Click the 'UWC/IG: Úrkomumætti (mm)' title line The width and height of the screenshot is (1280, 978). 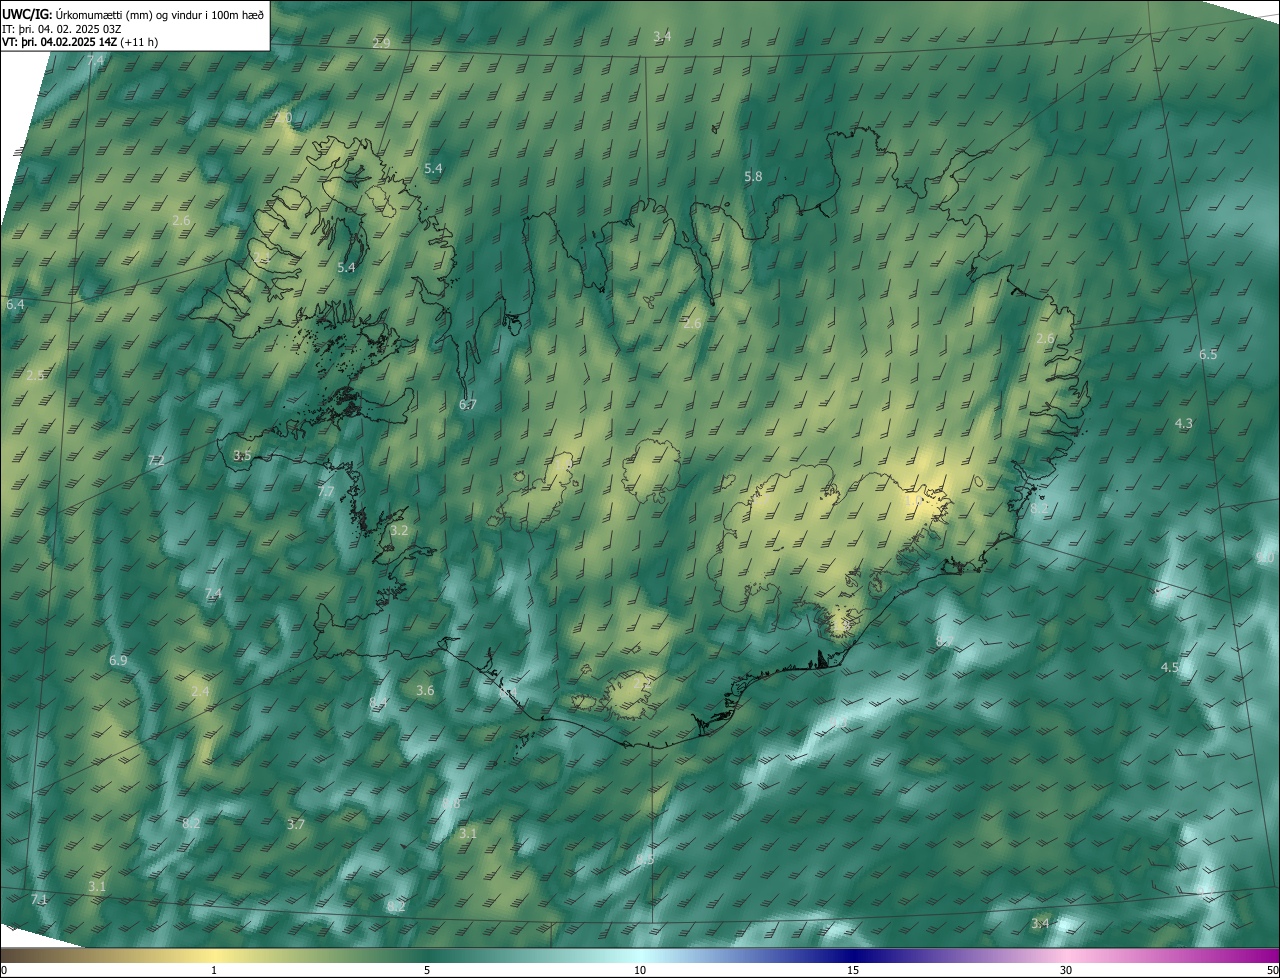point(133,13)
